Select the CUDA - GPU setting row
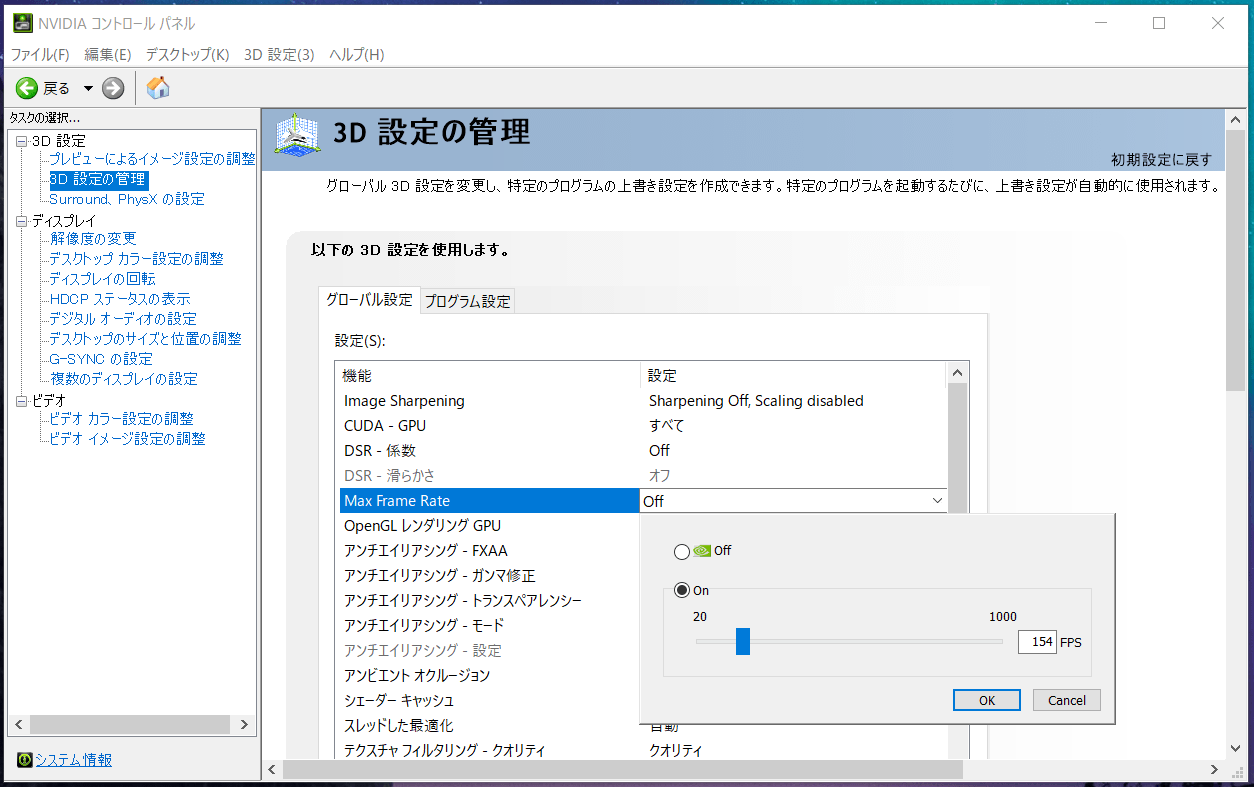 point(642,426)
